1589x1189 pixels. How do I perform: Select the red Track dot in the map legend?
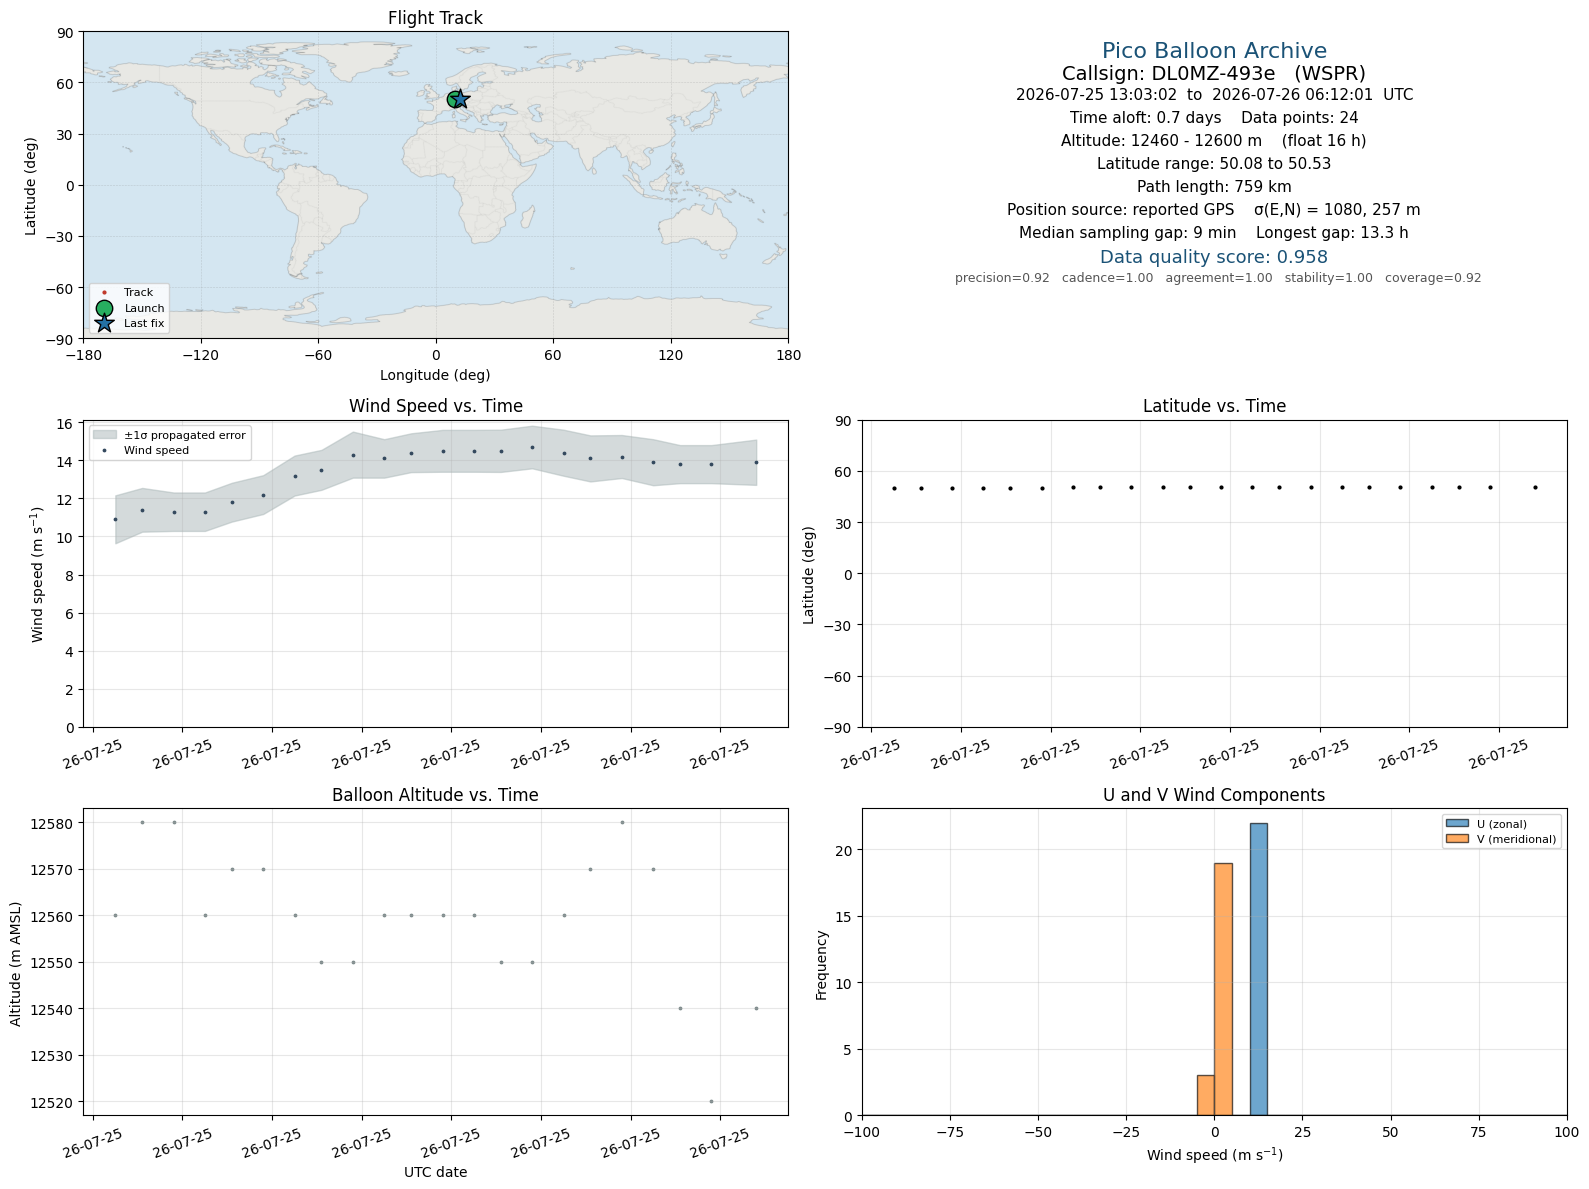tap(104, 293)
